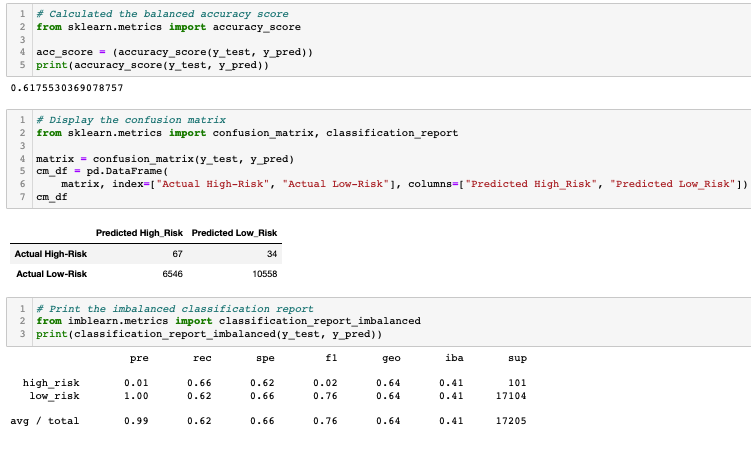Click avg / total precision value 0.99
The height and width of the screenshot is (452, 751).
pos(136,421)
